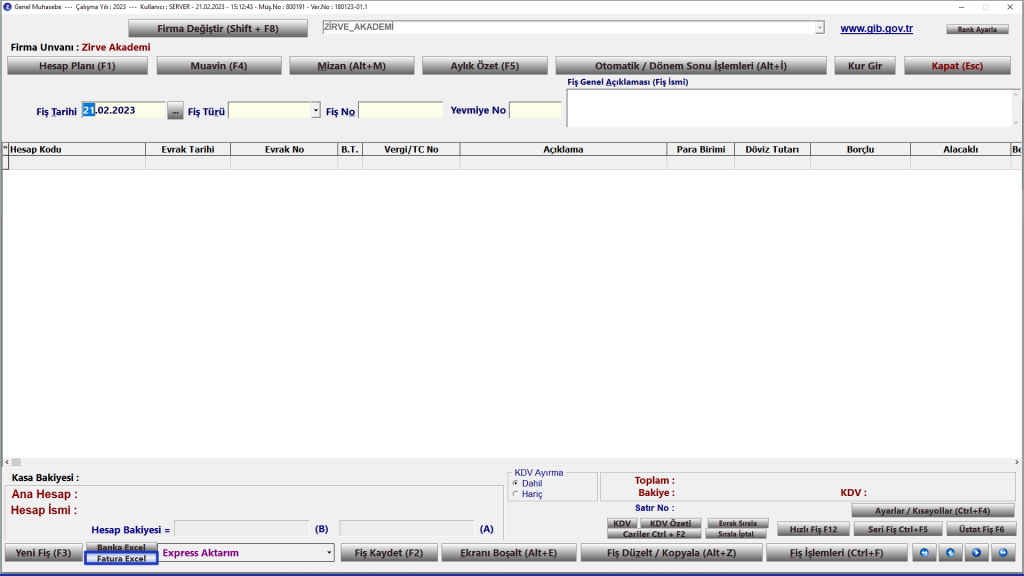
Task: Expand the Express Aktarım combo box
Action: click(329, 552)
